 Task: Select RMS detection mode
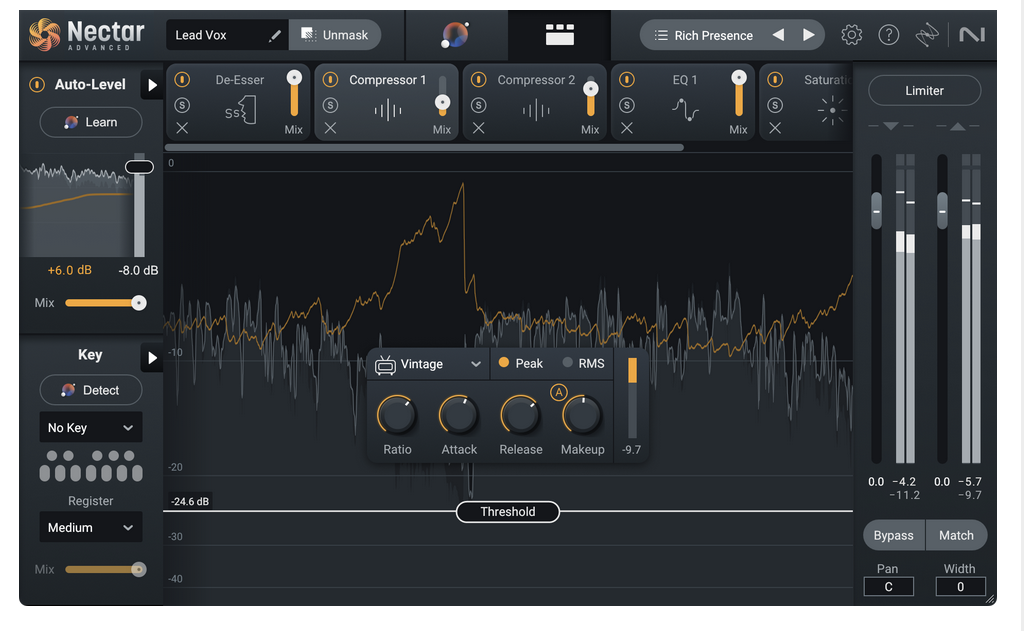(x=584, y=363)
